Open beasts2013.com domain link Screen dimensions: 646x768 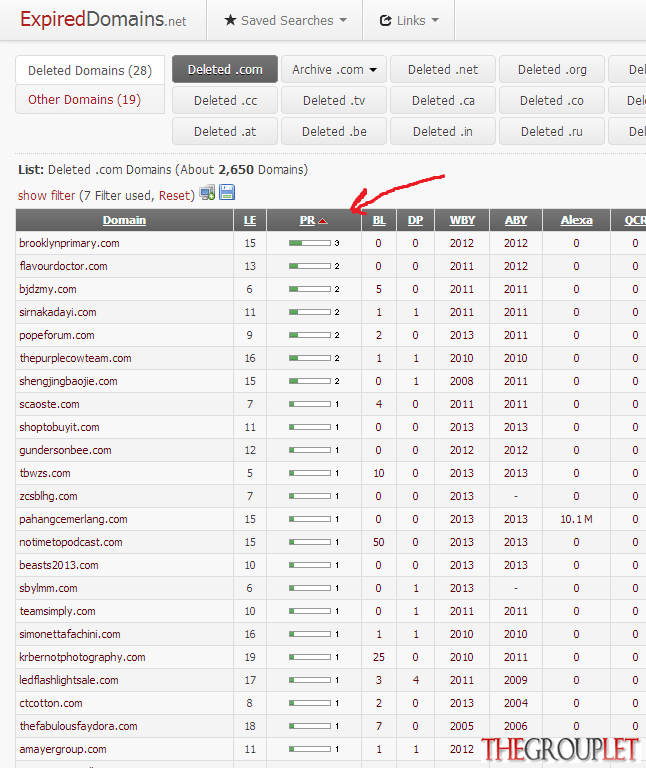coord(59,565)
